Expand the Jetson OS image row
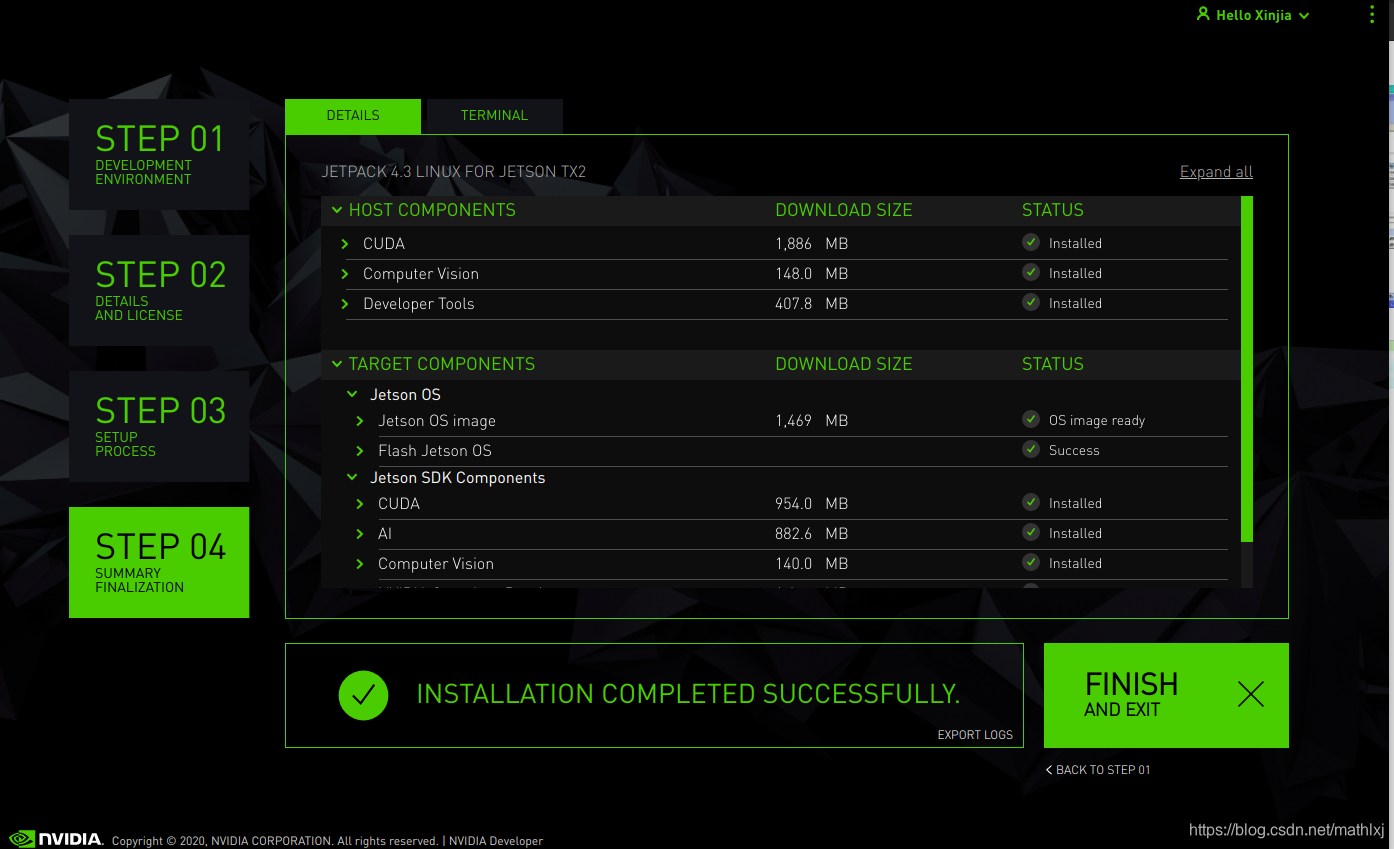Image resolution: width=1394 pixels, height=849 pixels. [x=360, y=421]
